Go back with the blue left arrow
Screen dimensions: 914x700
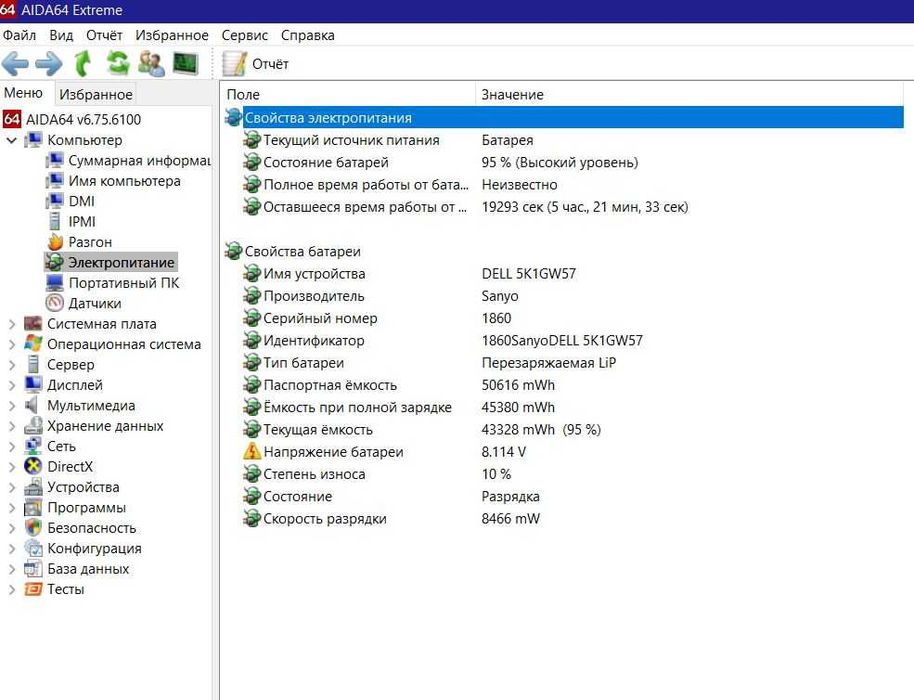click(x=15, y=64)
